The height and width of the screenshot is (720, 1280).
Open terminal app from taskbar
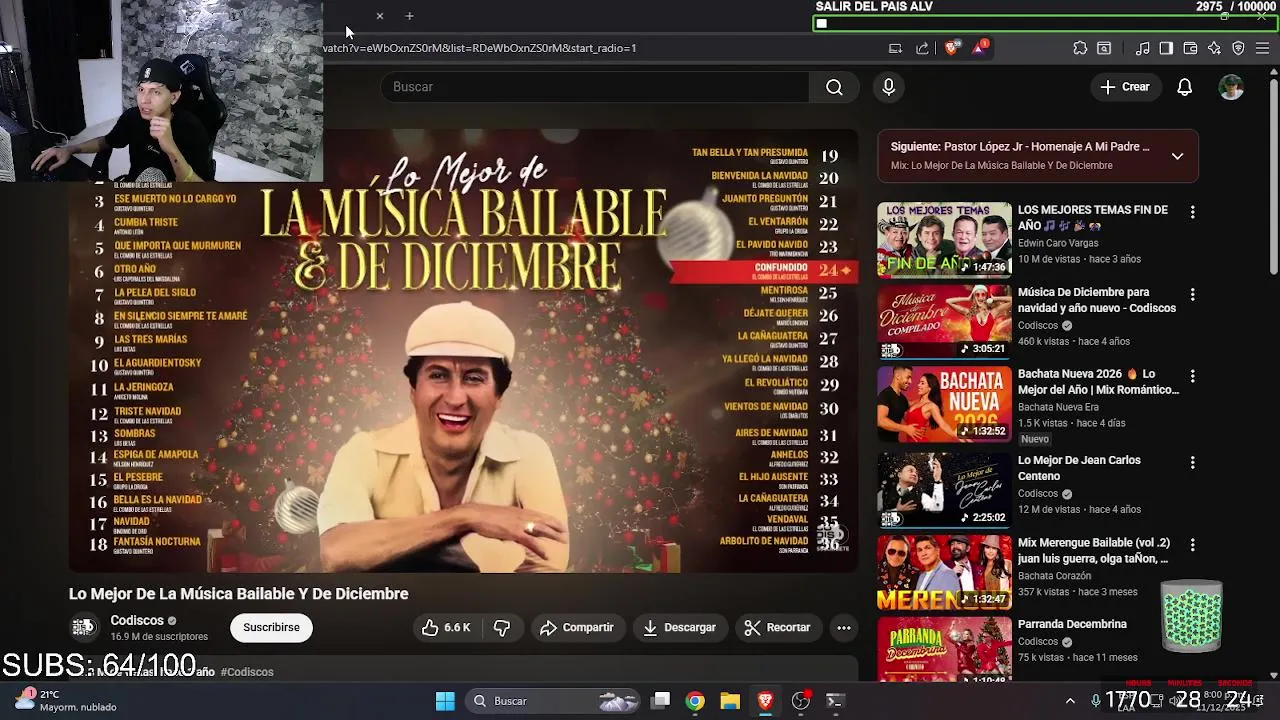pyautogui.click(x=835, y=701)
